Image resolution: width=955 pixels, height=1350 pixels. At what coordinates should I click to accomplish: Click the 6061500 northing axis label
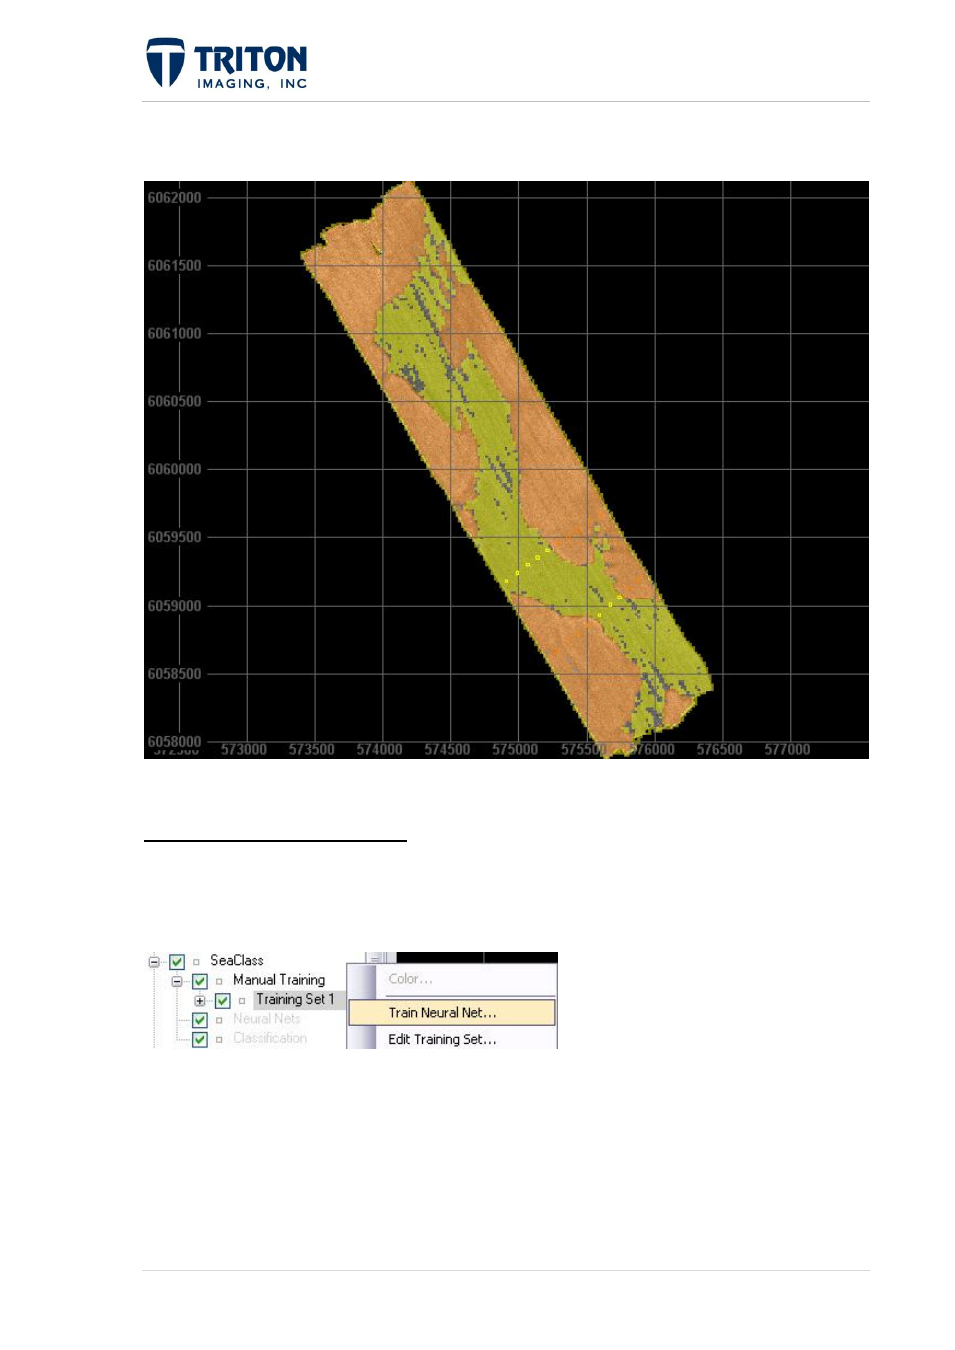pos(174,266)
